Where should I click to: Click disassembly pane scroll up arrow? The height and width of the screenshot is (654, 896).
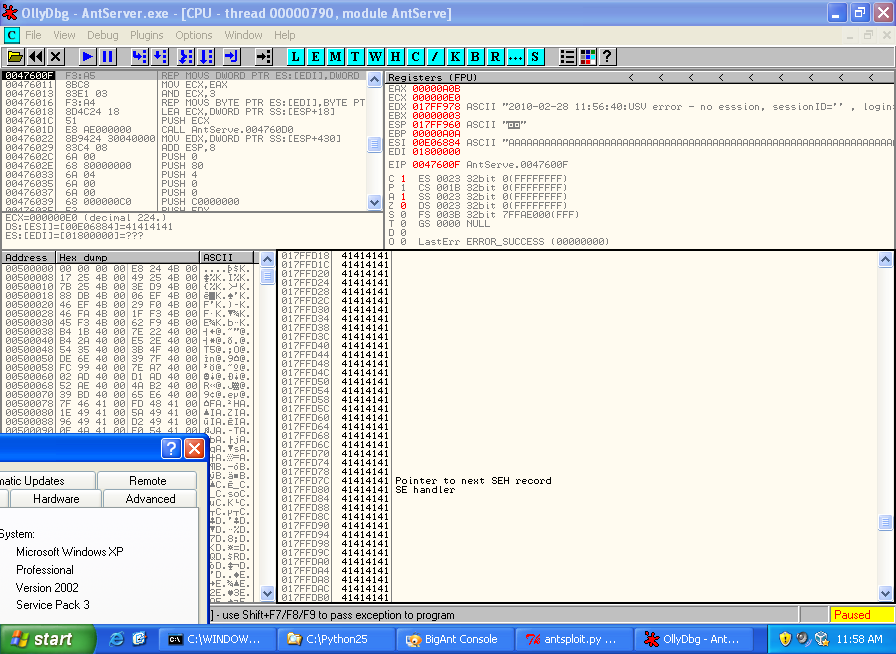click(x=374, y=79)
